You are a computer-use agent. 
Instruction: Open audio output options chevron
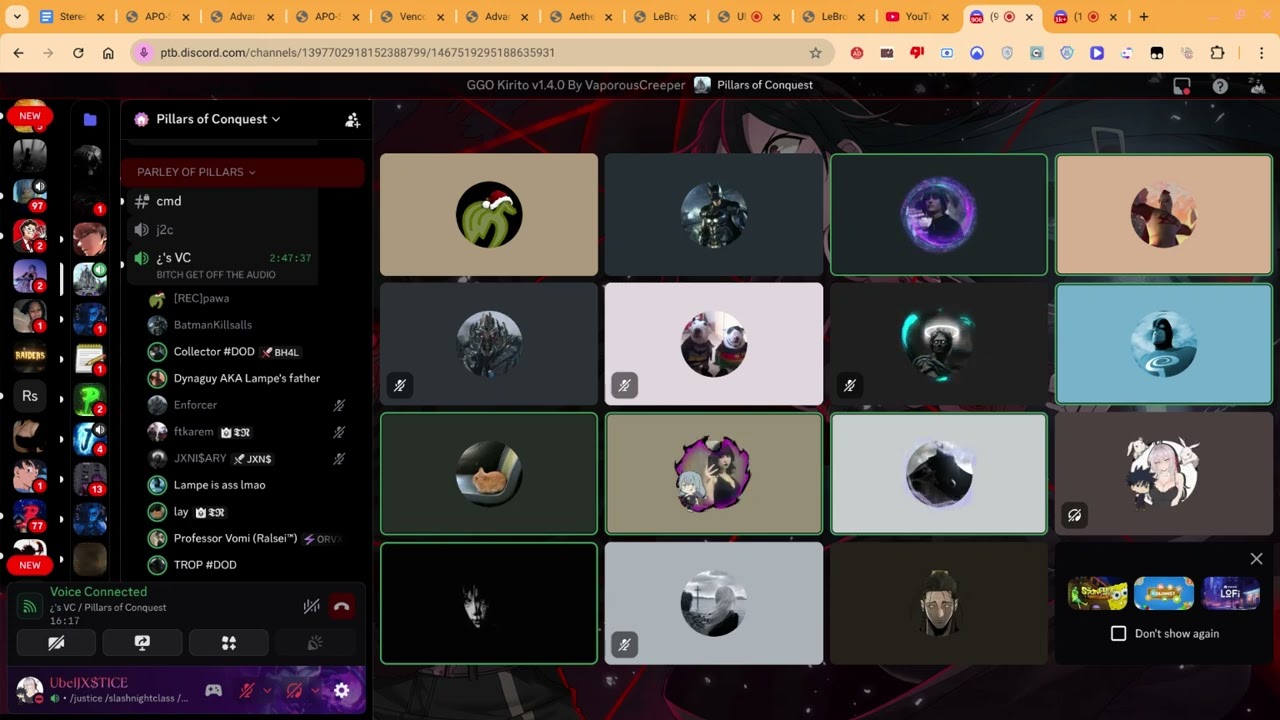[x=315, y=690]
